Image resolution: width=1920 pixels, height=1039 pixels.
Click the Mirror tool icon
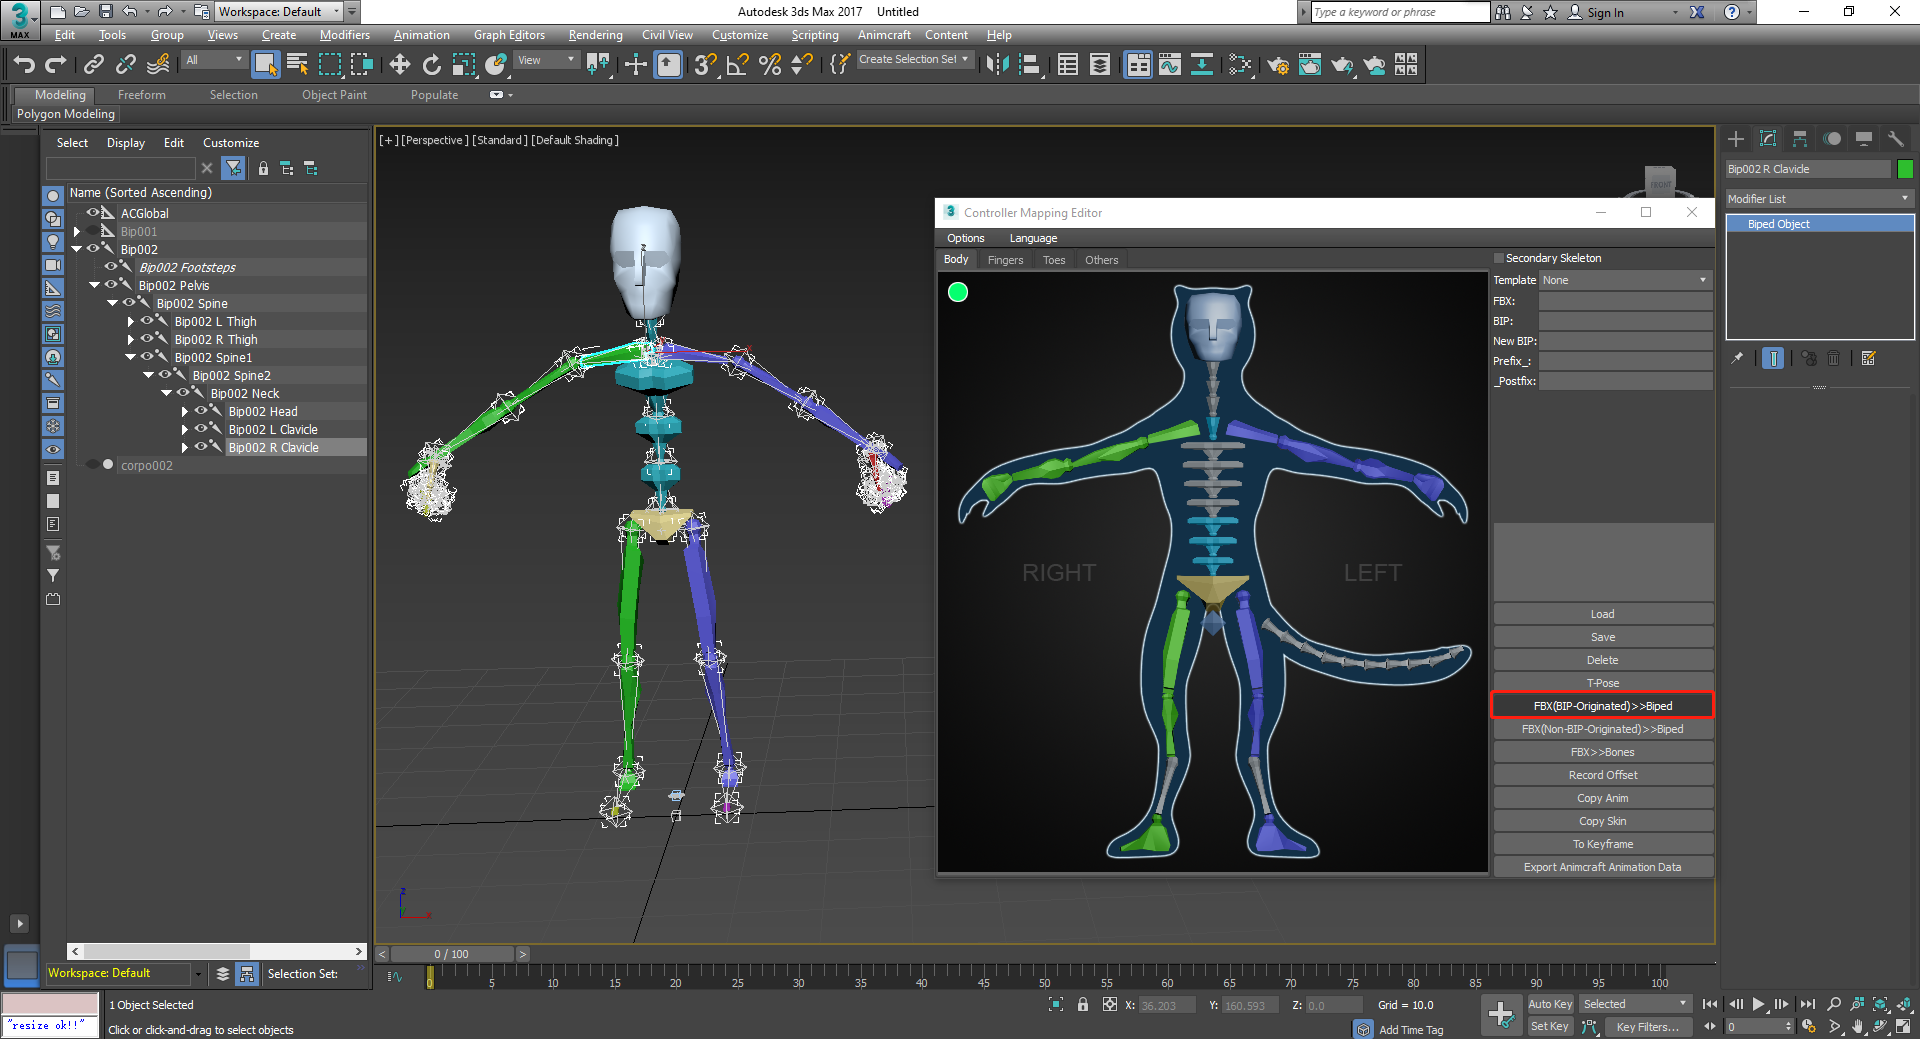coord(998,65)
